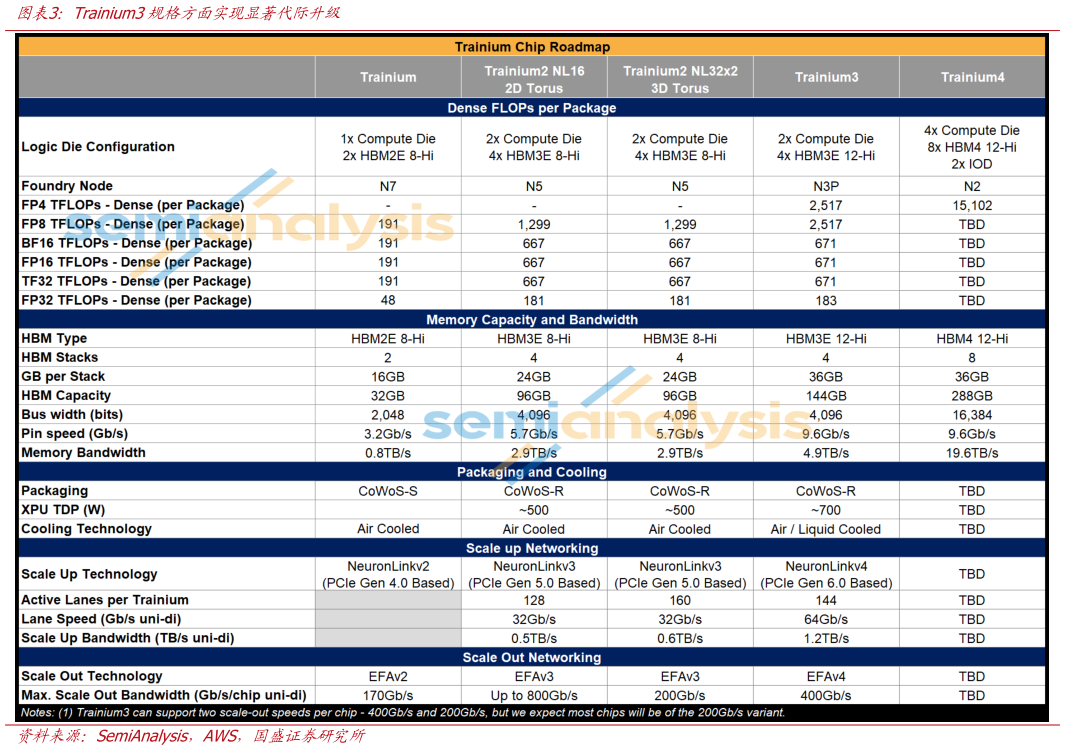The height and width of the screenshot is (750, 1065).
Task: Select the "N7" foundry node cell
Action: 388,186
